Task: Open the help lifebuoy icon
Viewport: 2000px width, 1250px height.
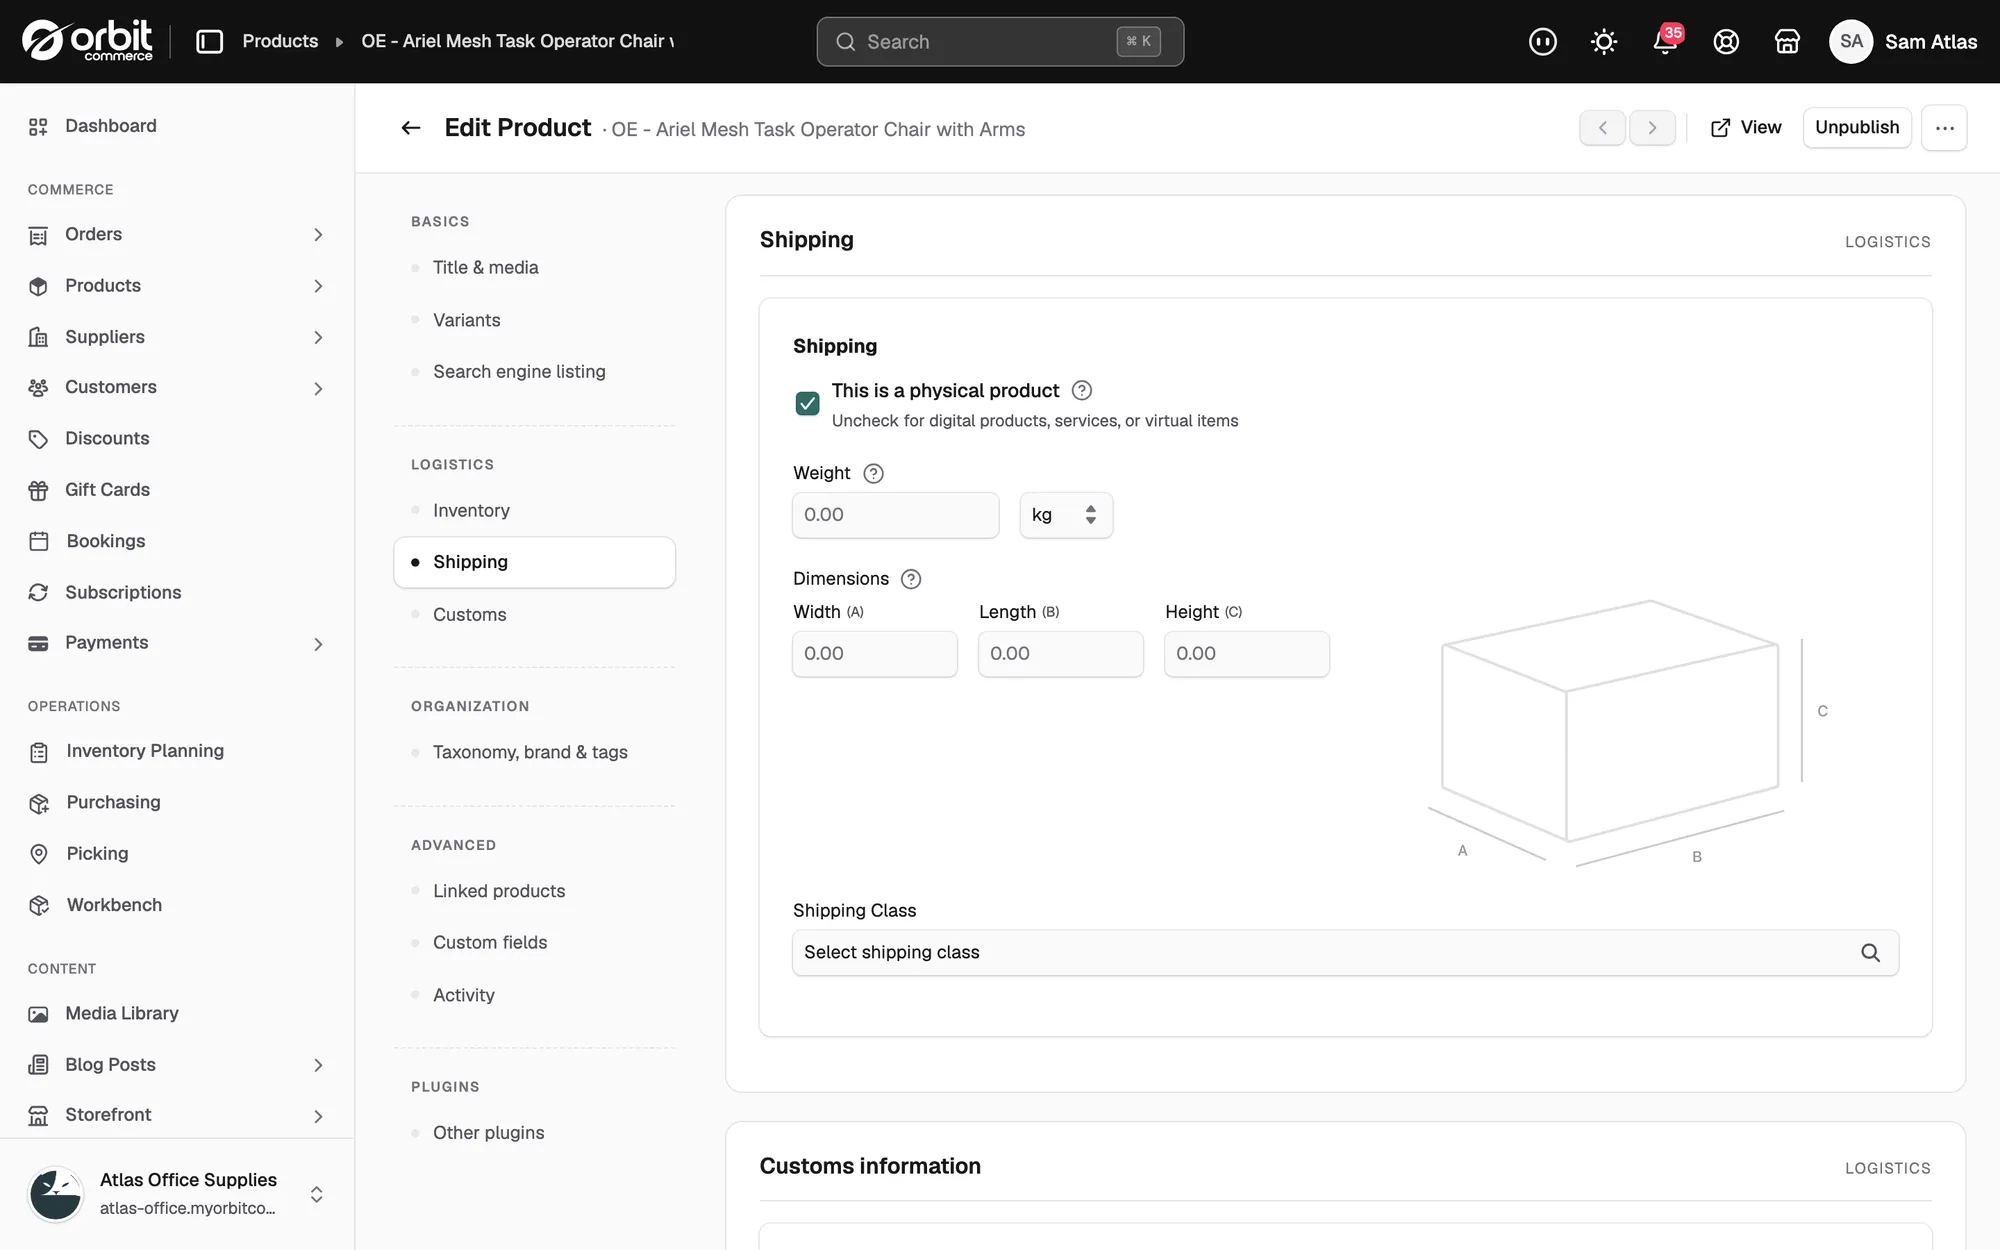Action: coord(1726,41)
